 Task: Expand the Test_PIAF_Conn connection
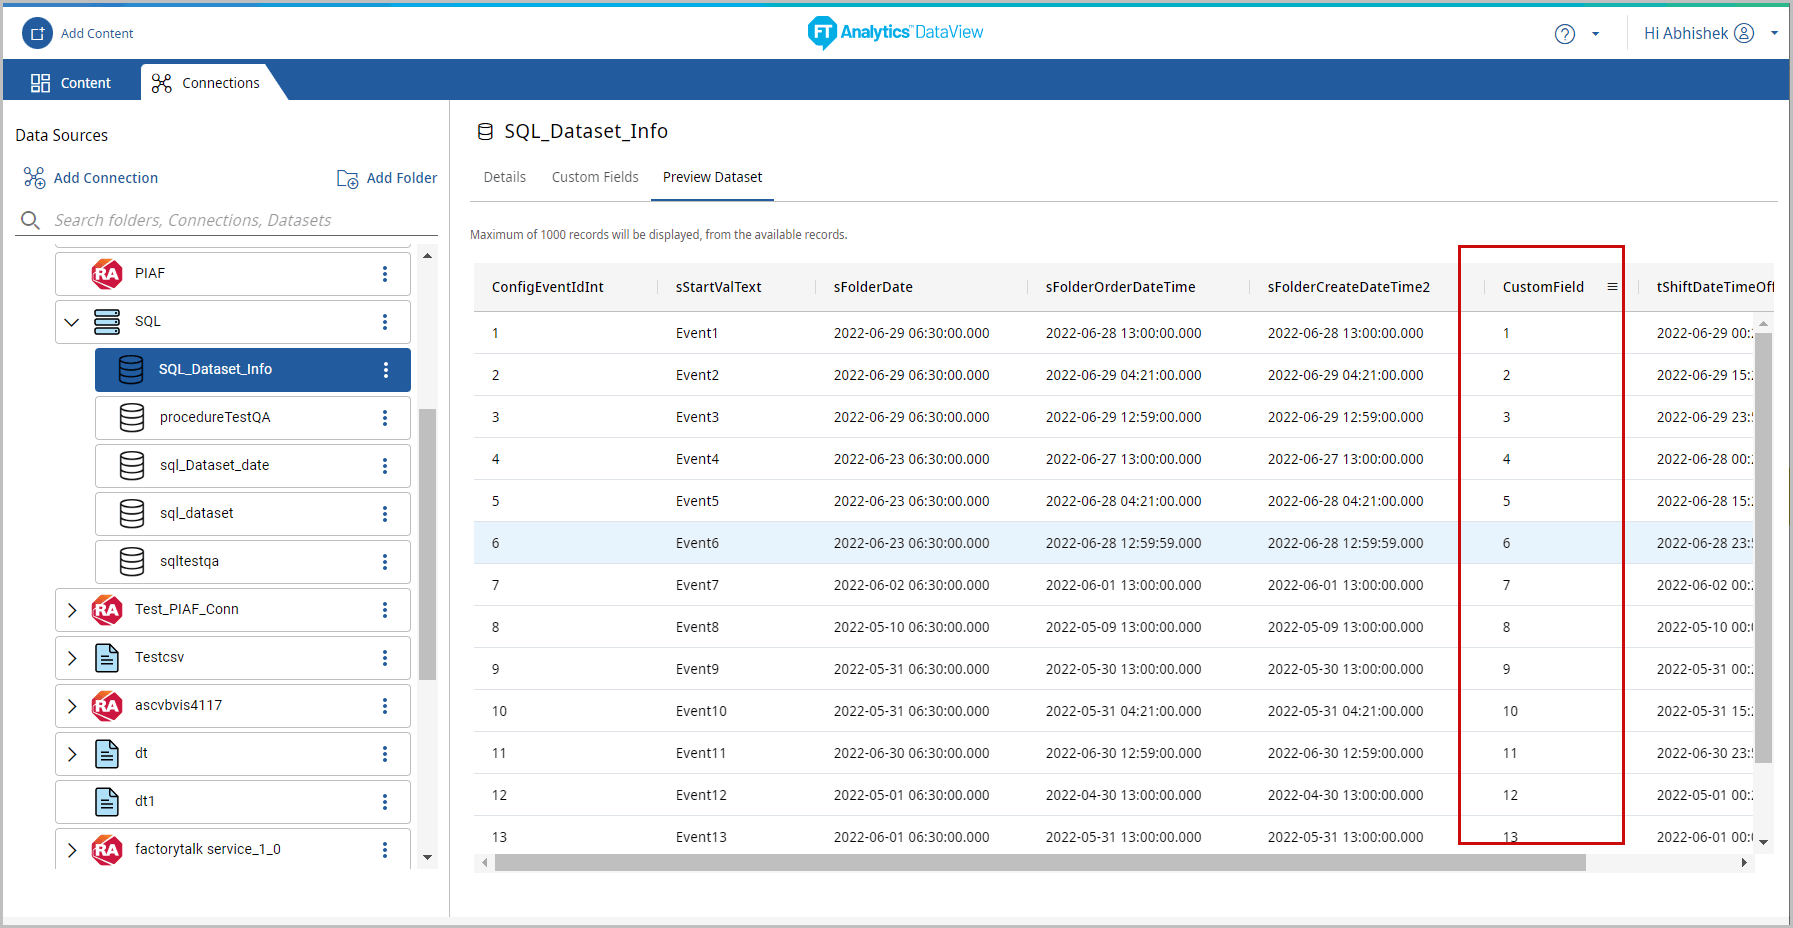(x=71, y=610)
